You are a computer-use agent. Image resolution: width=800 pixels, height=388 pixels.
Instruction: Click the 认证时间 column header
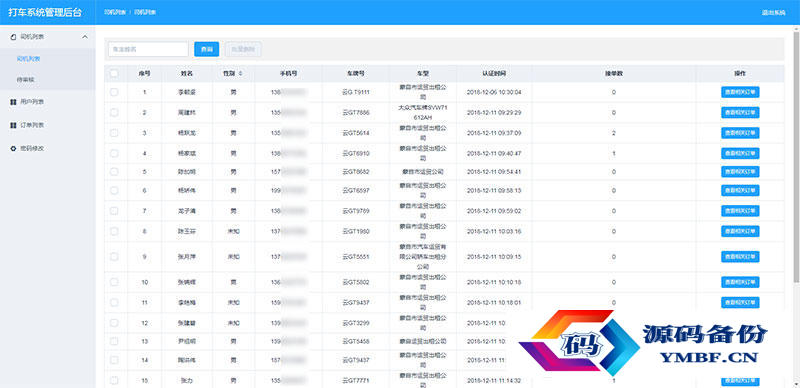point(494,74)
